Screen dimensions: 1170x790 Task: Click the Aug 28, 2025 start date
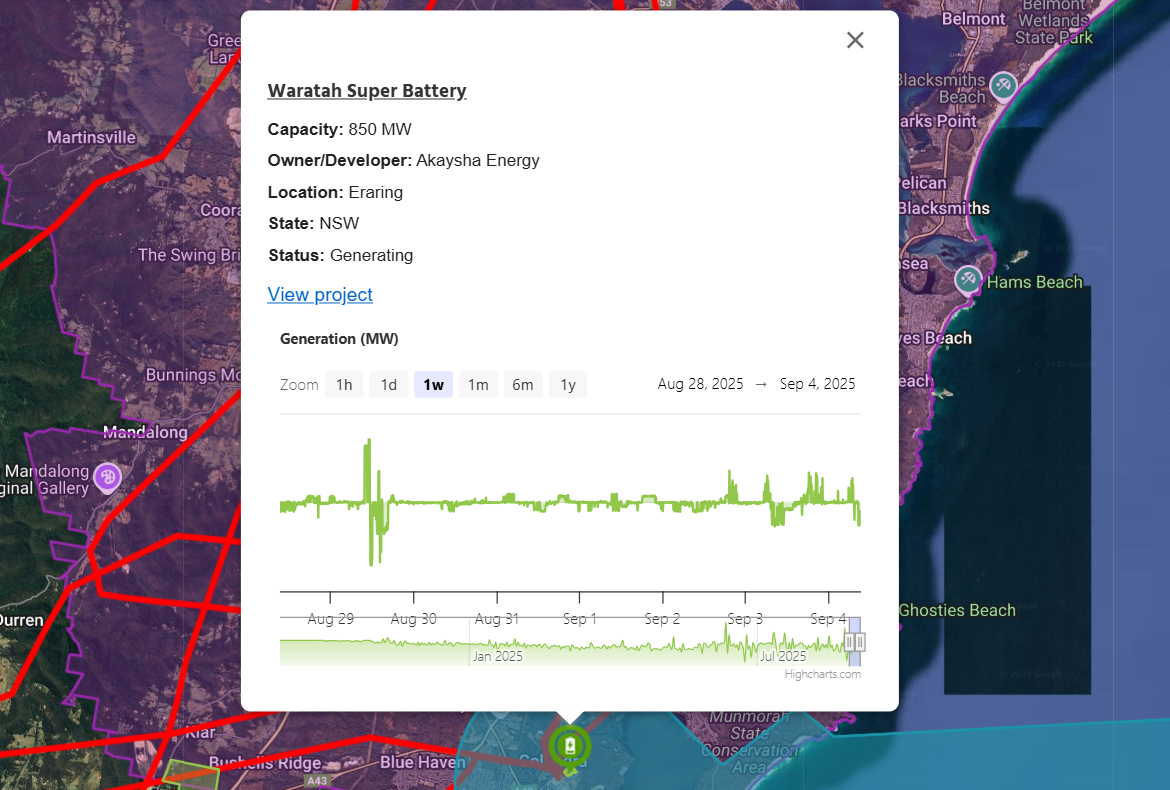(x=700, y=384)
